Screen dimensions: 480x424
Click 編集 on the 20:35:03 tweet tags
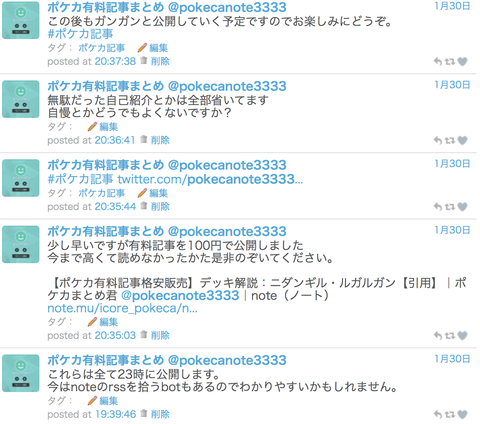(108, 322)
